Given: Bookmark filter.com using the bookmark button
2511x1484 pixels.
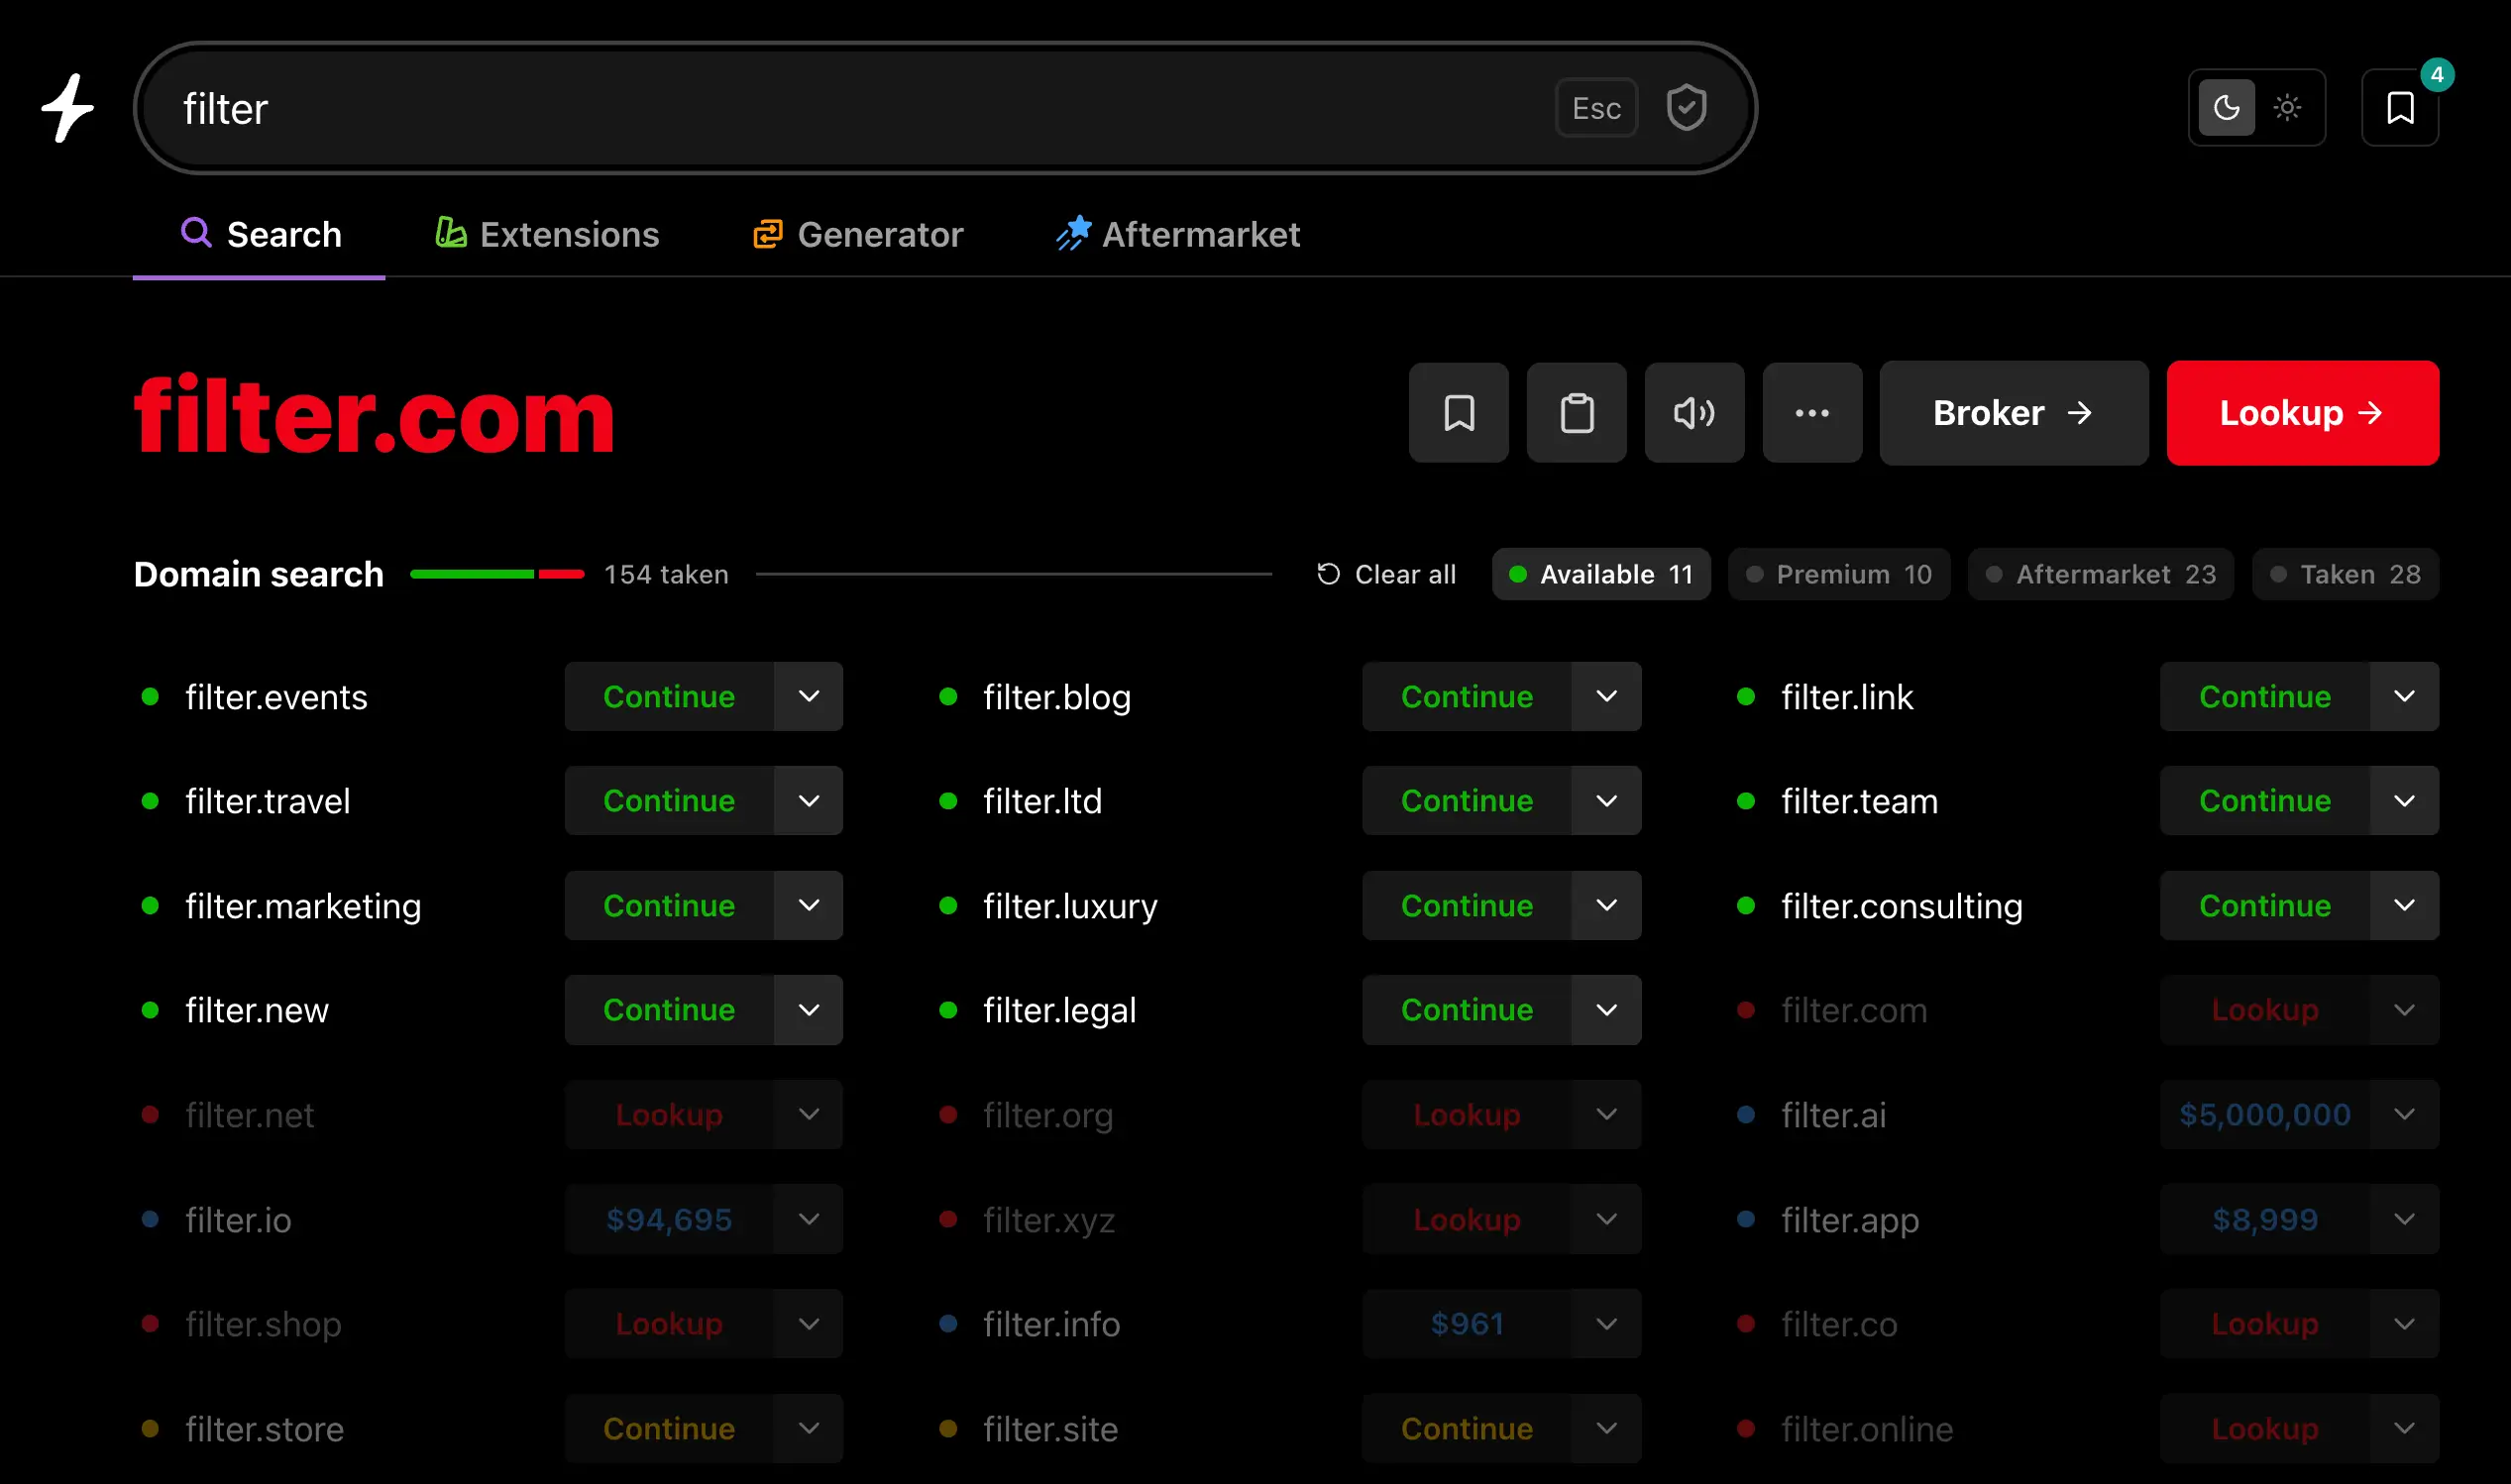Looking at the screenshot, I should [x=1459, y=413].
